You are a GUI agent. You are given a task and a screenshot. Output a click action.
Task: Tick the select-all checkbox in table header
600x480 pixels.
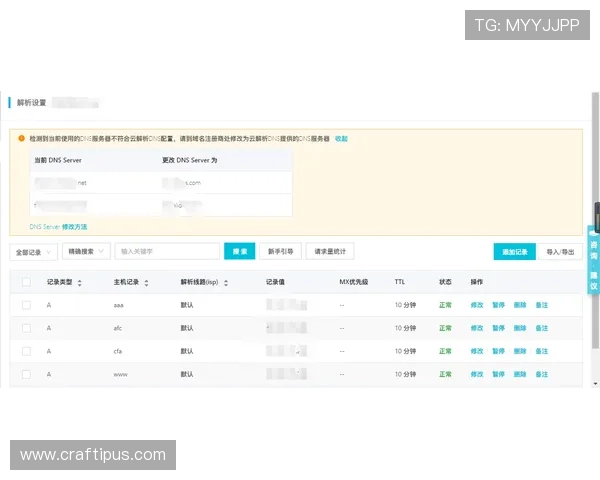tap(26, 282)
